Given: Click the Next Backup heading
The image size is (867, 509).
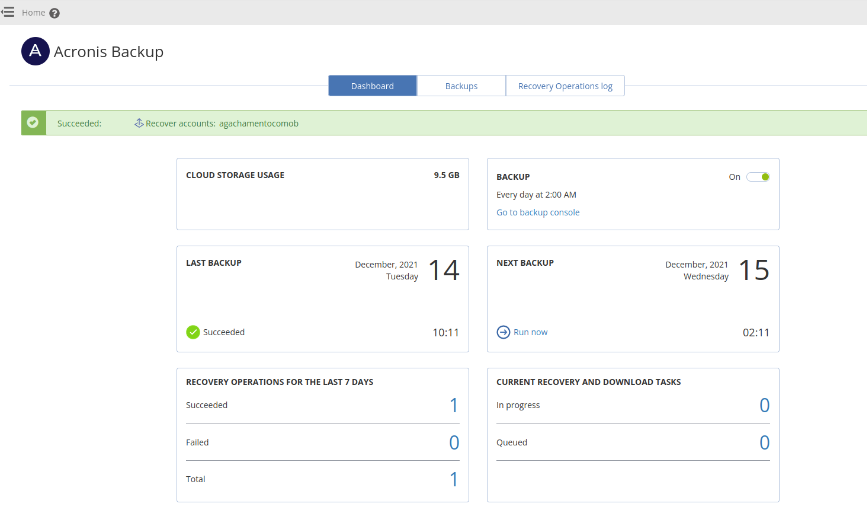Looking at the screenshot, I should (525, 263).
